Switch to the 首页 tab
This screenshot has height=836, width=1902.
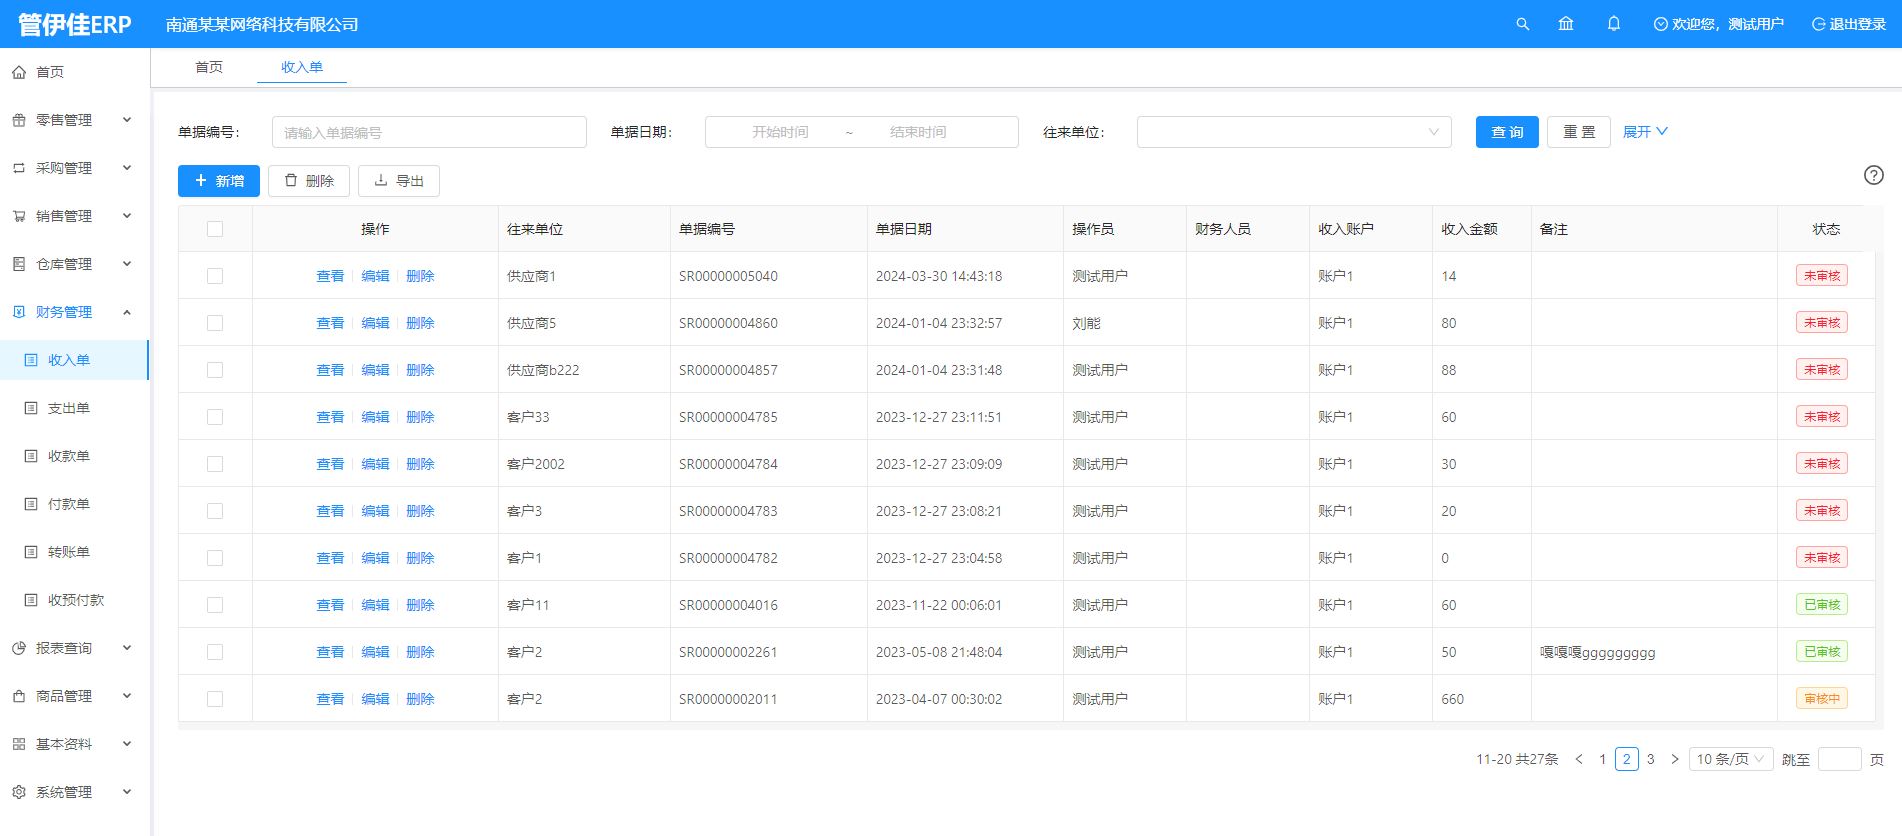[x=209, y=67]
